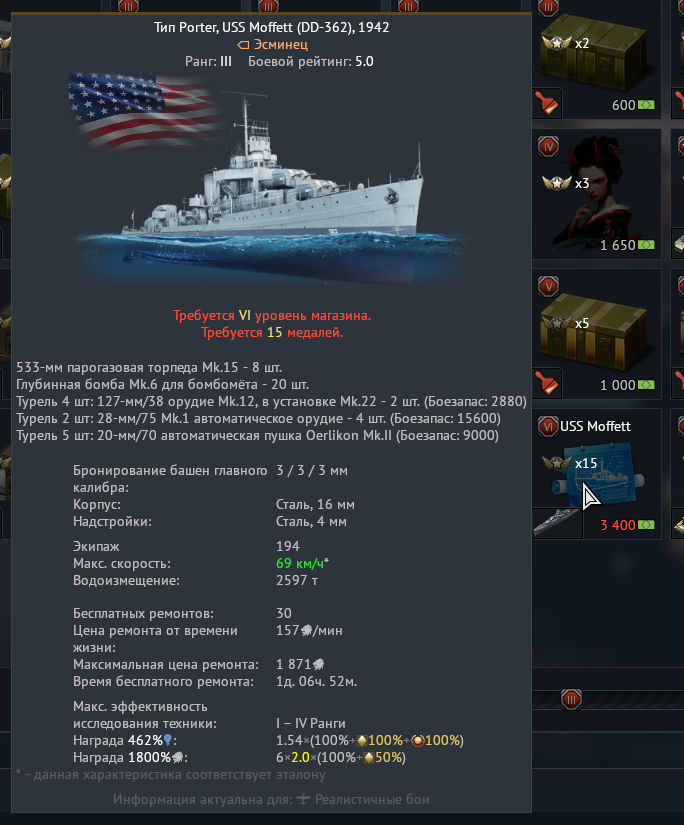This screenshot has width=684, height=825.
Task: Click the rank IV badge on the geisha item
Action: [548, 146]
